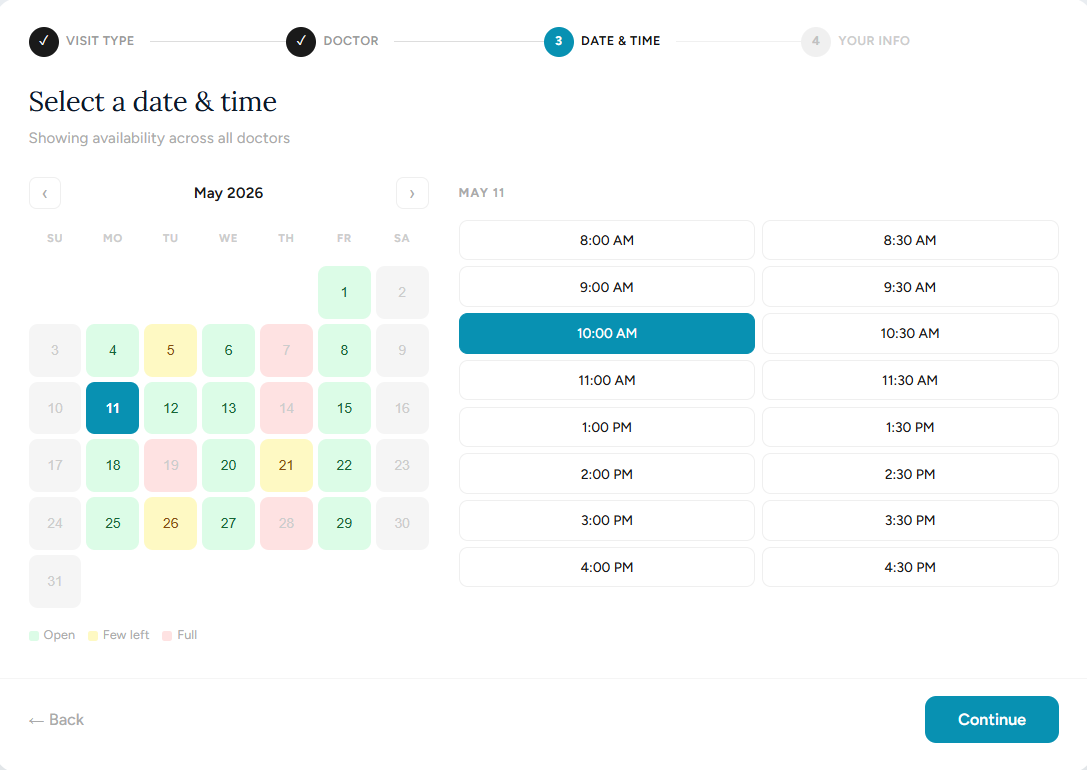Select Monday May 18
This screenshot has width=1087, height=770.
[x=113, y=465]
